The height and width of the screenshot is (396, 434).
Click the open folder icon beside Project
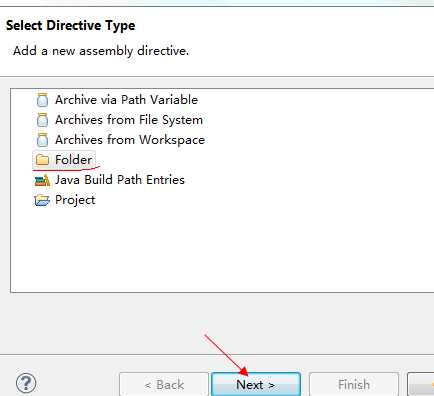pyautogui.click(x=42, y=200)
